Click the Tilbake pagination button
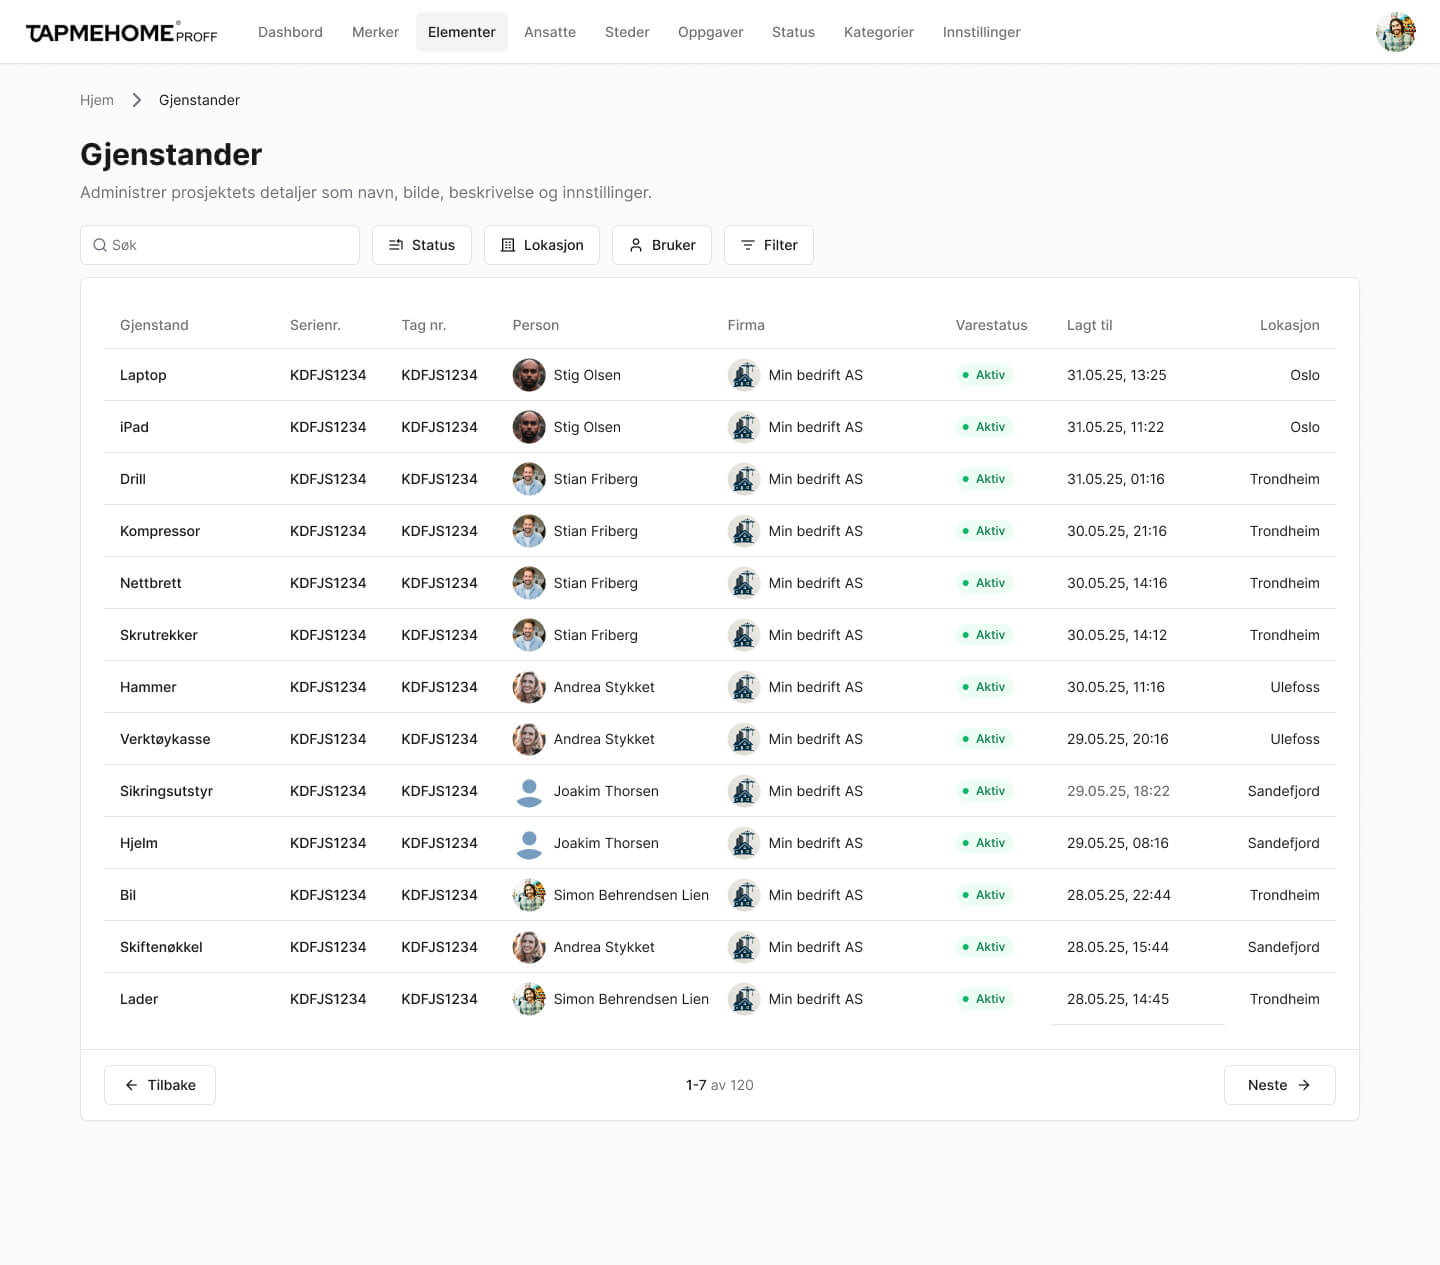This screenshot has height=1265, width=1440. 160,1085
